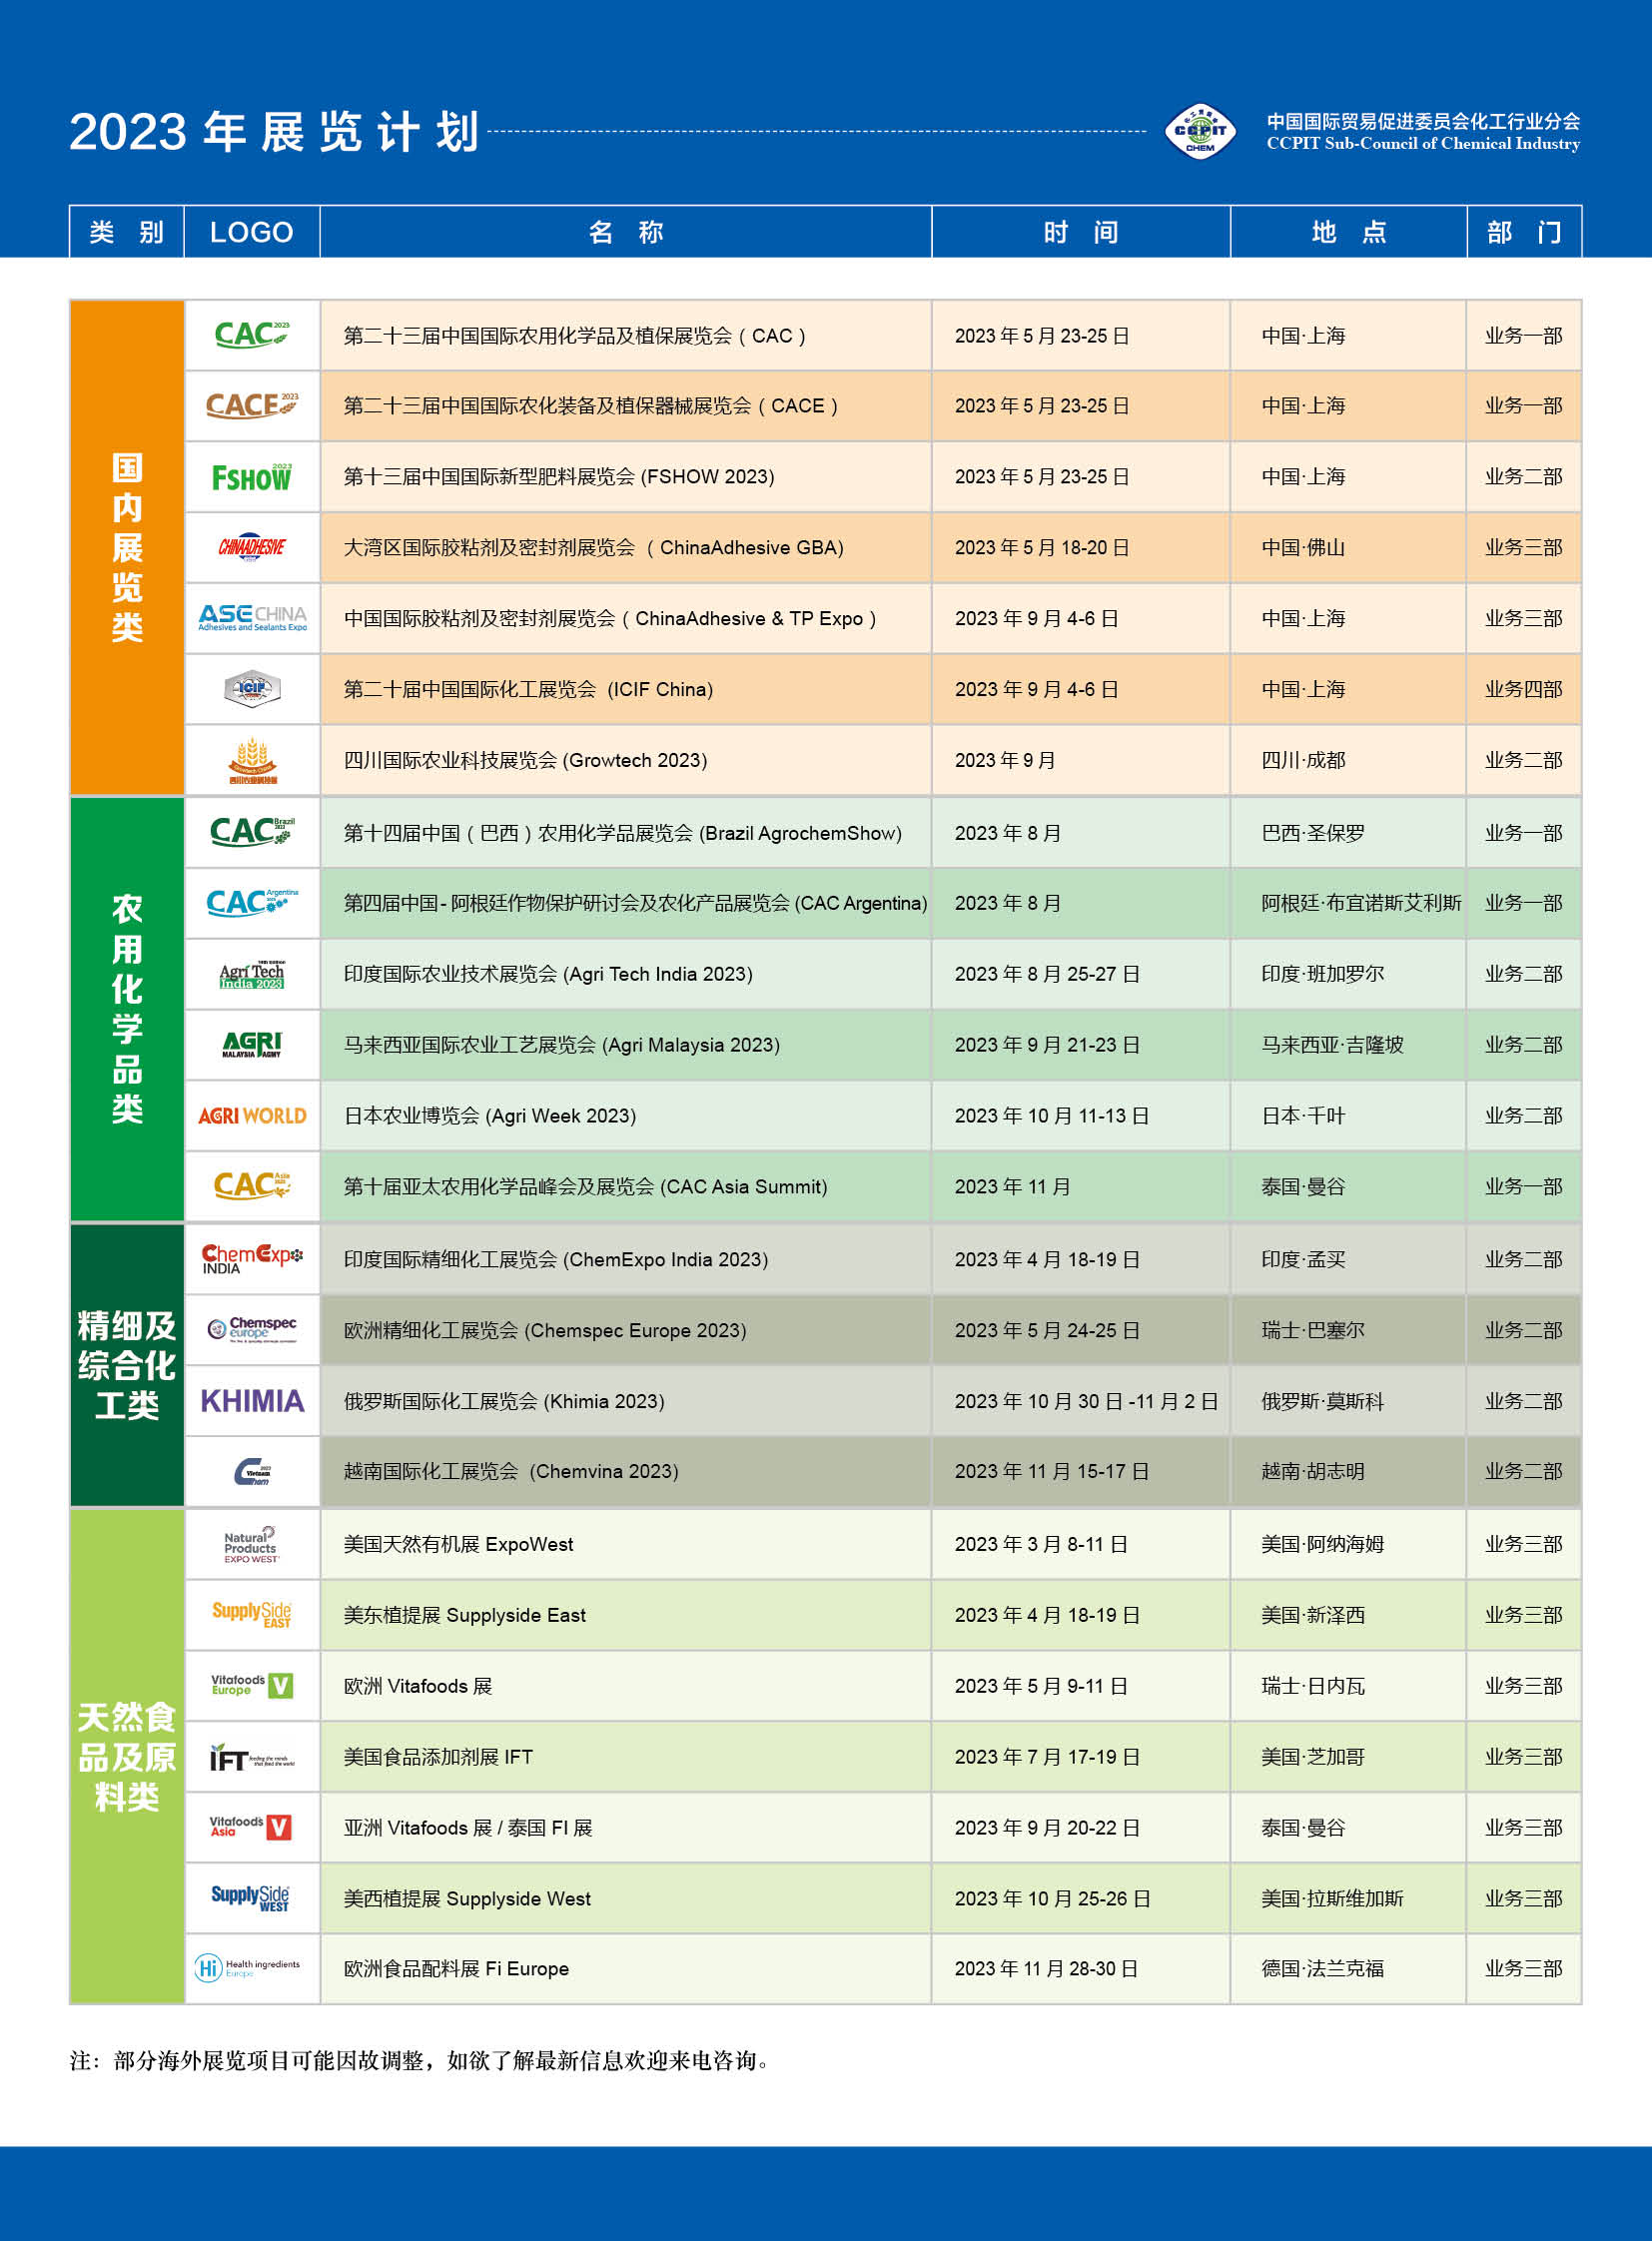Click the location 美国·拉斯维加斯
The height and width of the screenshot is (2241, 1652).
coord(1332,1898)
